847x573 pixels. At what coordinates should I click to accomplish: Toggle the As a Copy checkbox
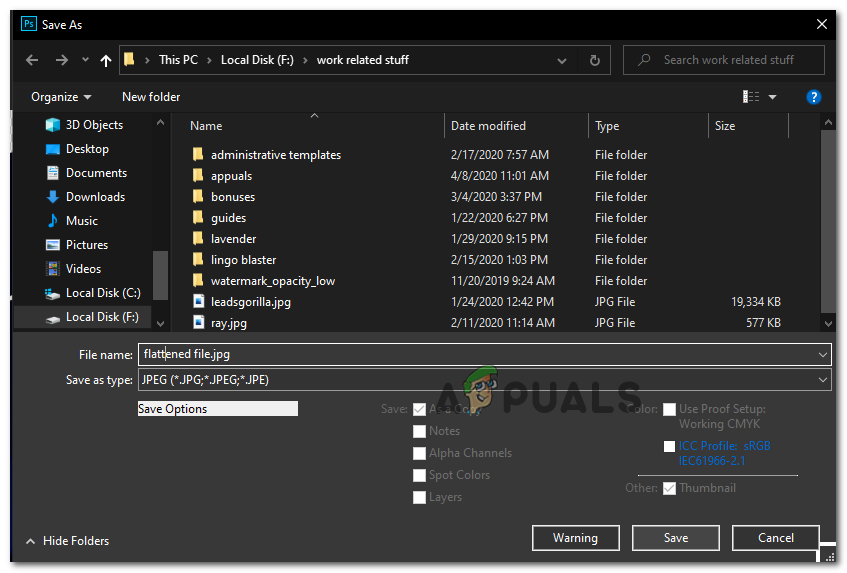419,409
